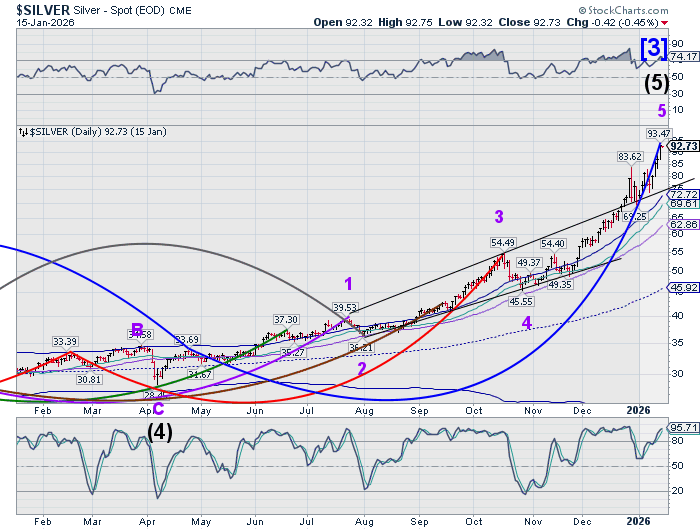Click the 92.73 current price tag
Image resolution: width=700 pixels, height=530 pixels.
[x=682, y=146]
